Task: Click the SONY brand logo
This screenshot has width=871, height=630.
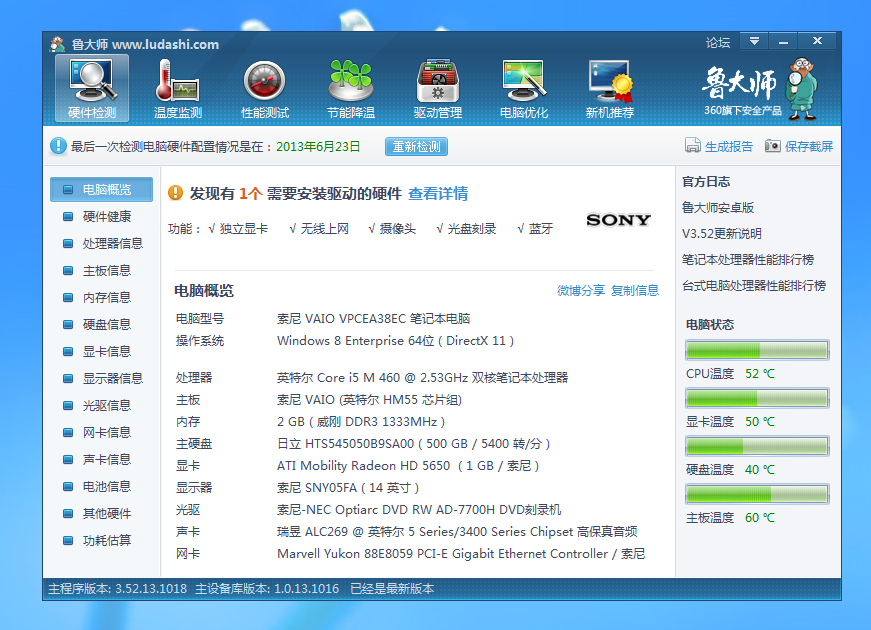Action: pos(618,220)
